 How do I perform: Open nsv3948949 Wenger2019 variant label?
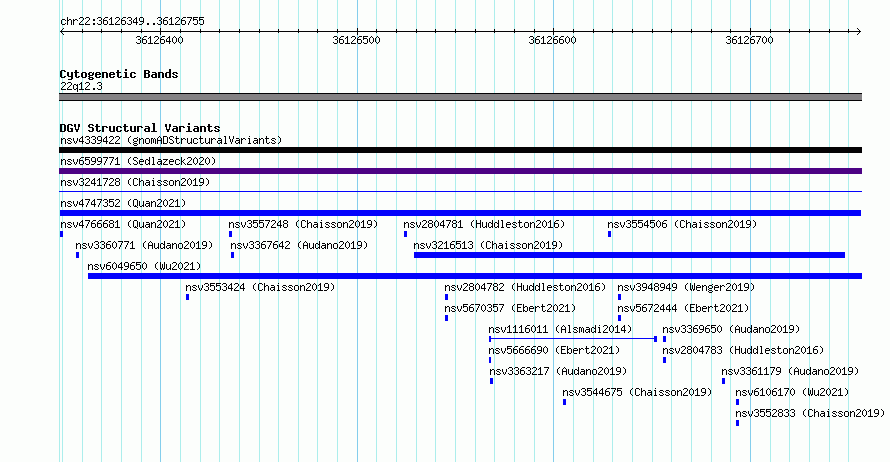pyautogui.click(x=686, y=287)
